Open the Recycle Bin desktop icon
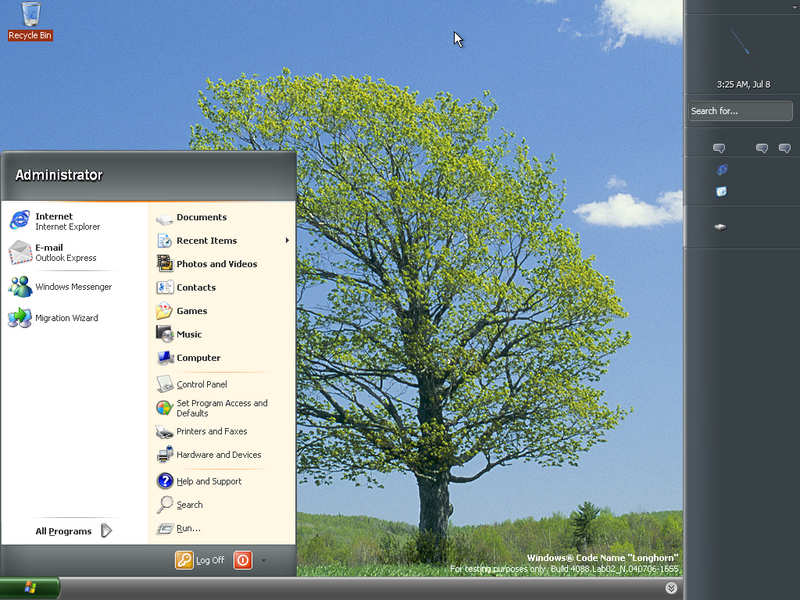This screenshot has height=600, width=800. tap(30, 20)
